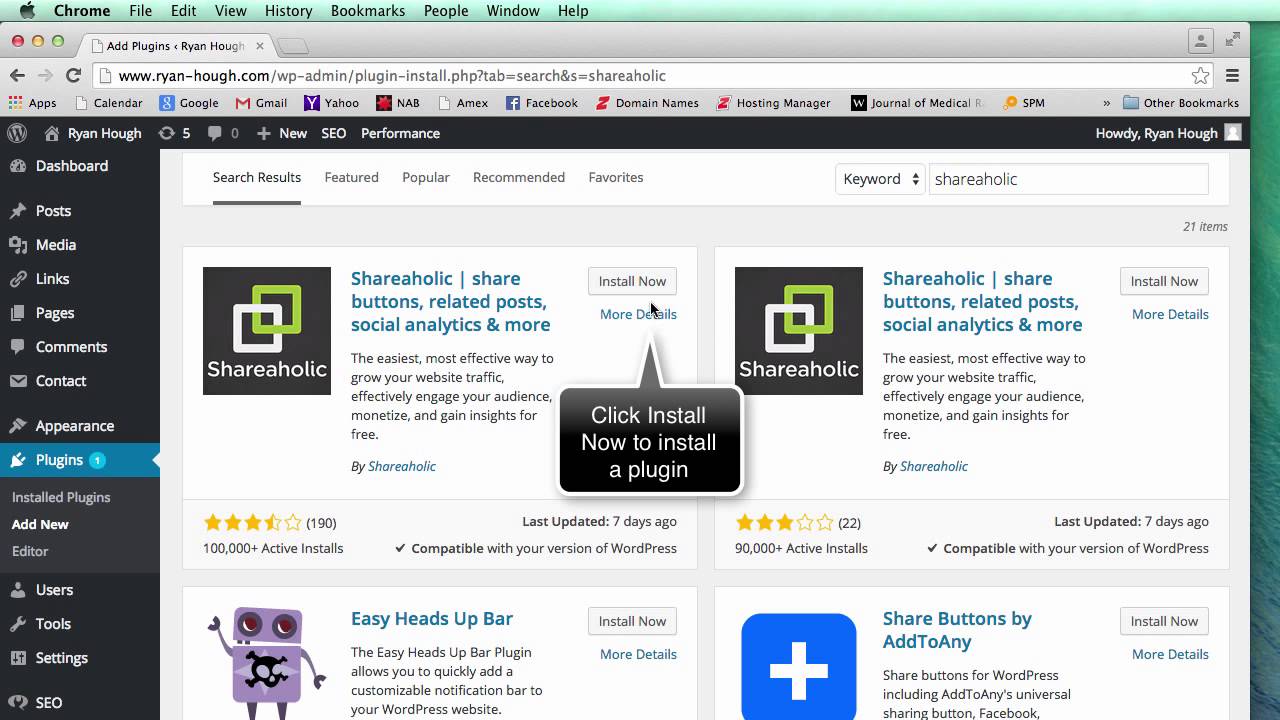Open the + New menu in admin bar
This screenshot has width=1280, height=720.
point(282,133)
